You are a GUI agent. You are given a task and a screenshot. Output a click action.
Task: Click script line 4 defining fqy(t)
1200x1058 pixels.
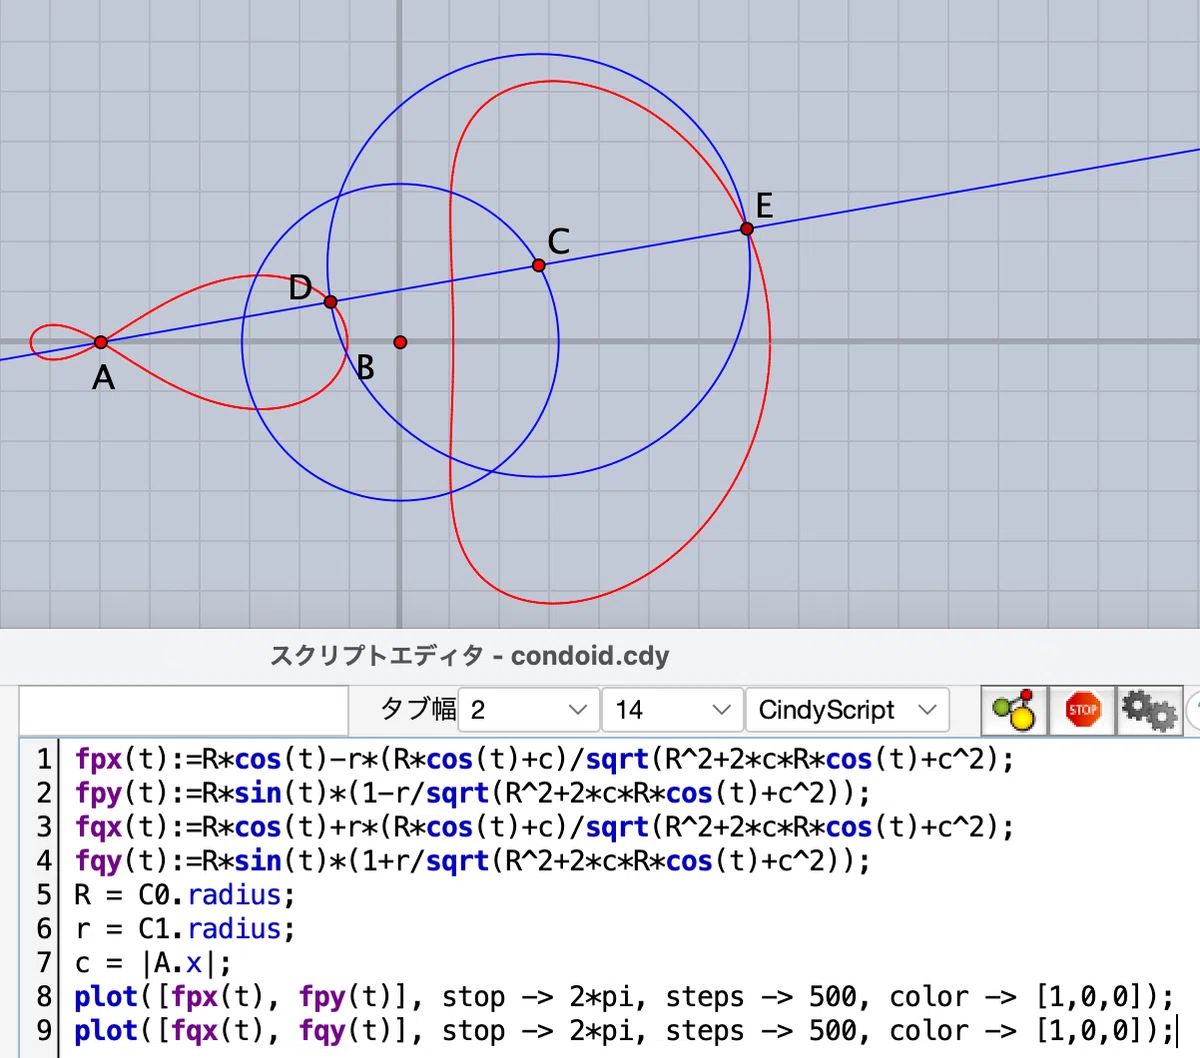(x=472, y=861)
